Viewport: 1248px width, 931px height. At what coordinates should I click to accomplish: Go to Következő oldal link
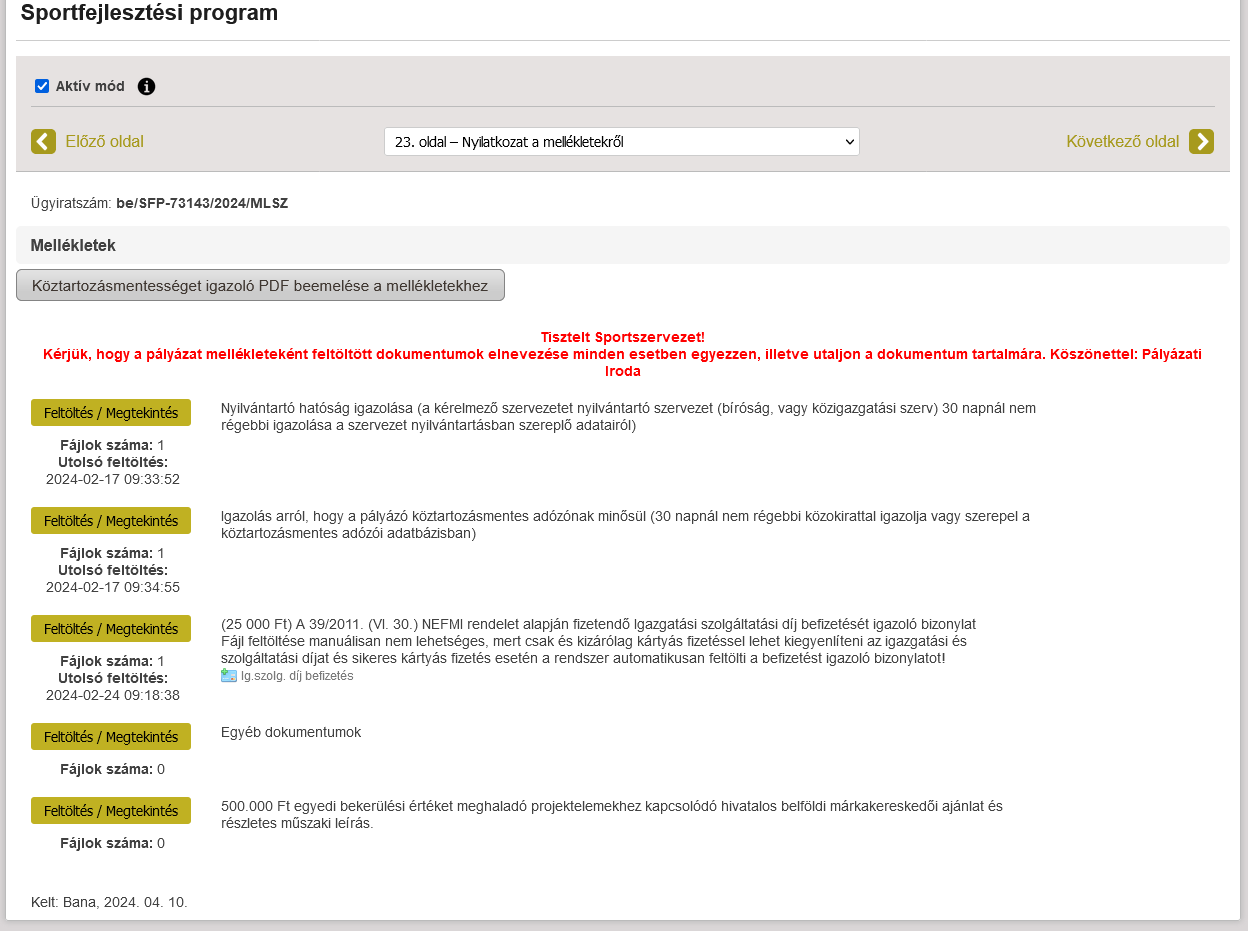[x=1122, y=141]
